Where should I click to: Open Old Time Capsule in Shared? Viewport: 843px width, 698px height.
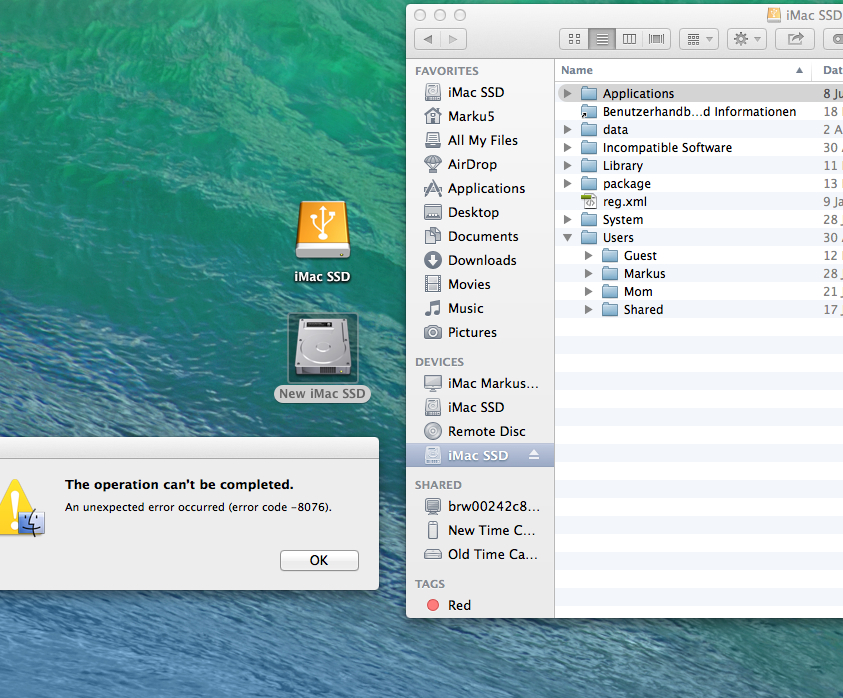coord(480,554)
